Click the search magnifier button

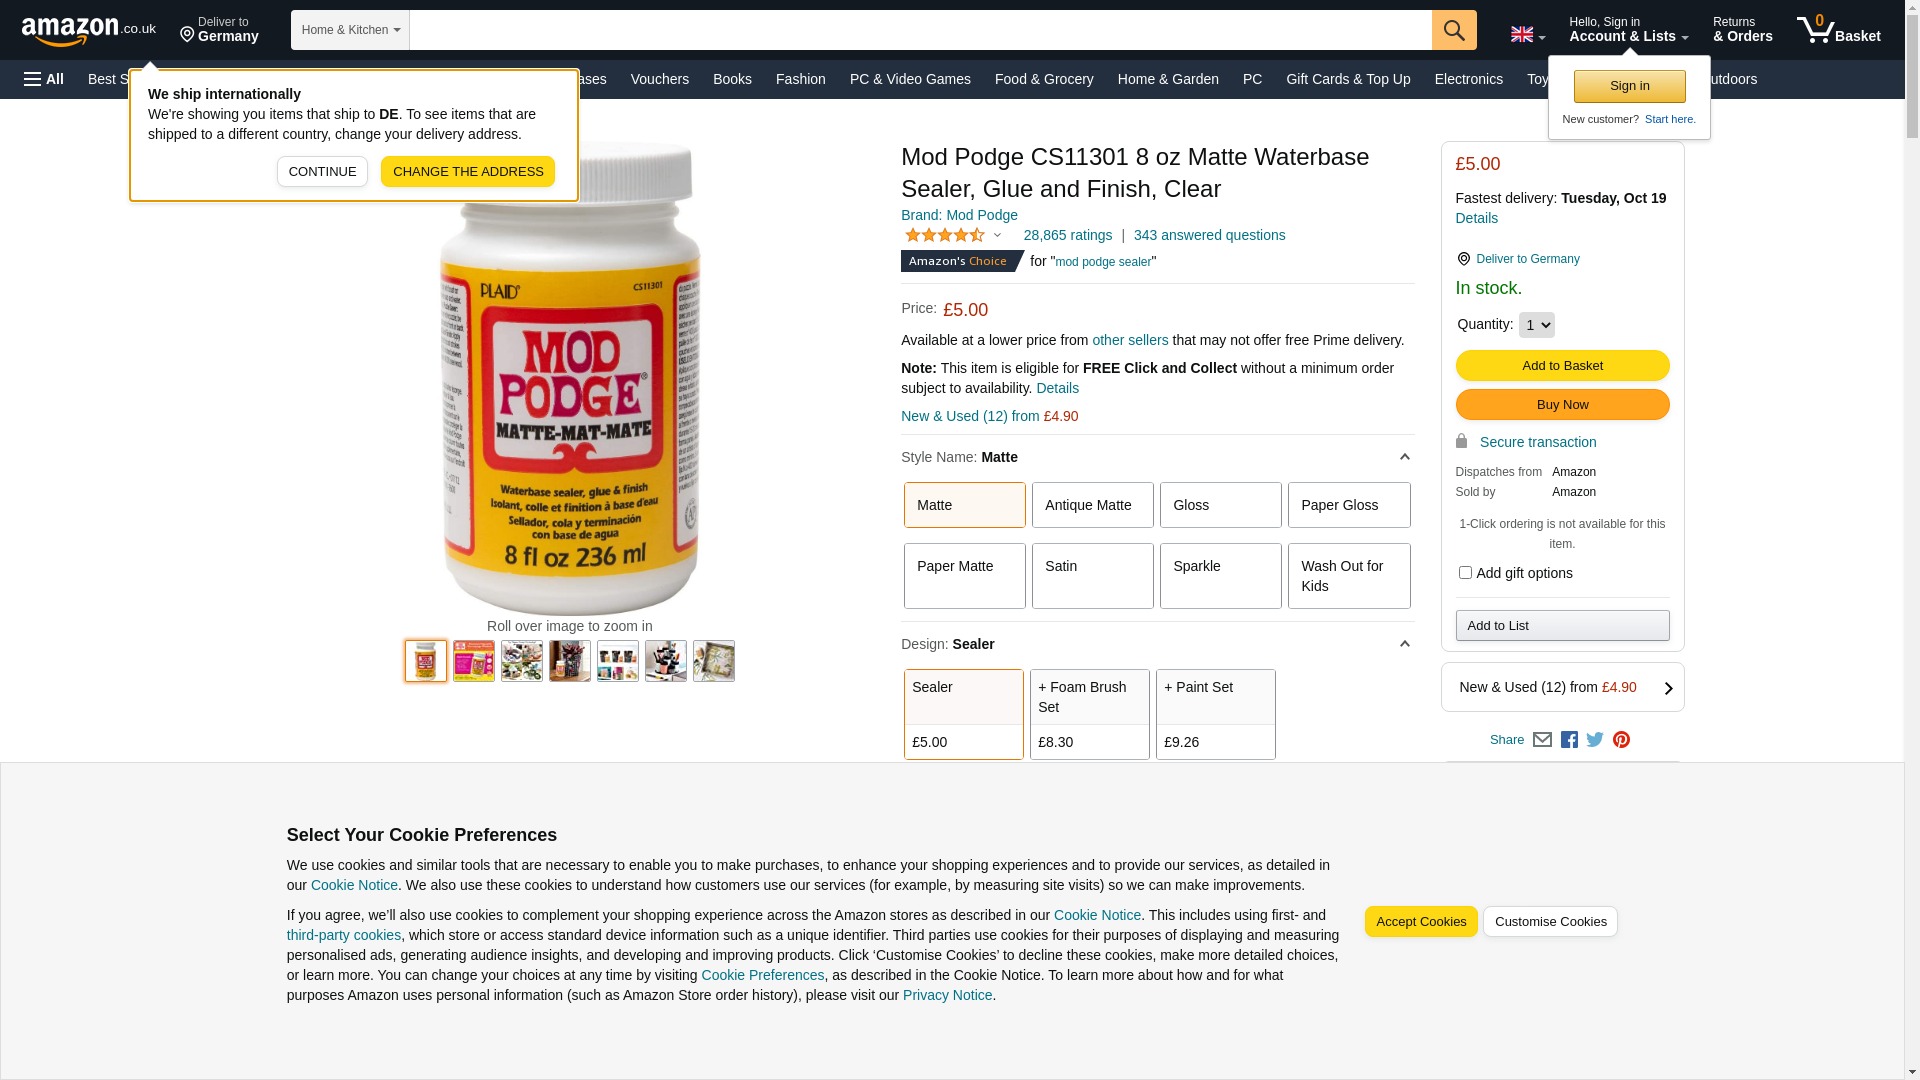coord(1454,30)
